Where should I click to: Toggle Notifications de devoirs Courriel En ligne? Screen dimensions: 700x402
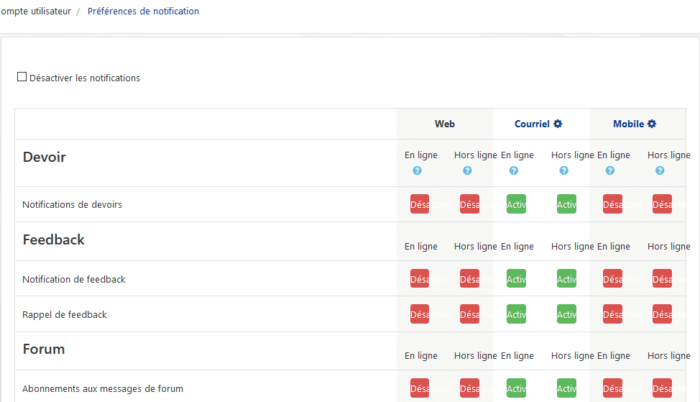pos(516,204)
